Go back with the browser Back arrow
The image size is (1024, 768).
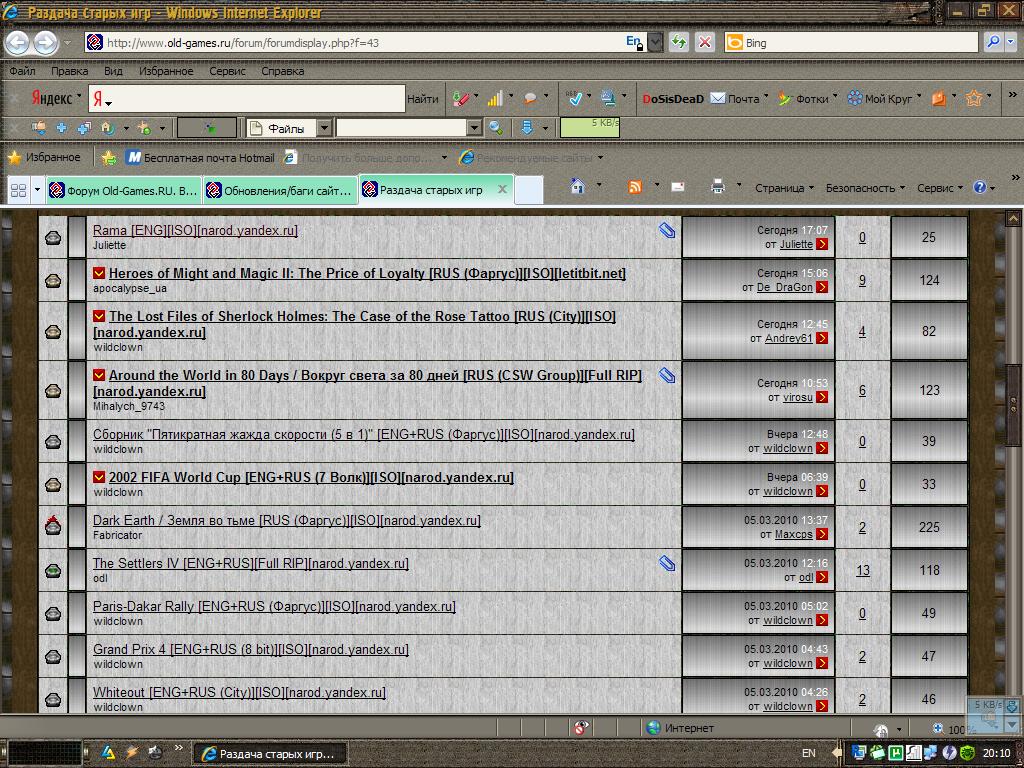[x=18, y=43]
